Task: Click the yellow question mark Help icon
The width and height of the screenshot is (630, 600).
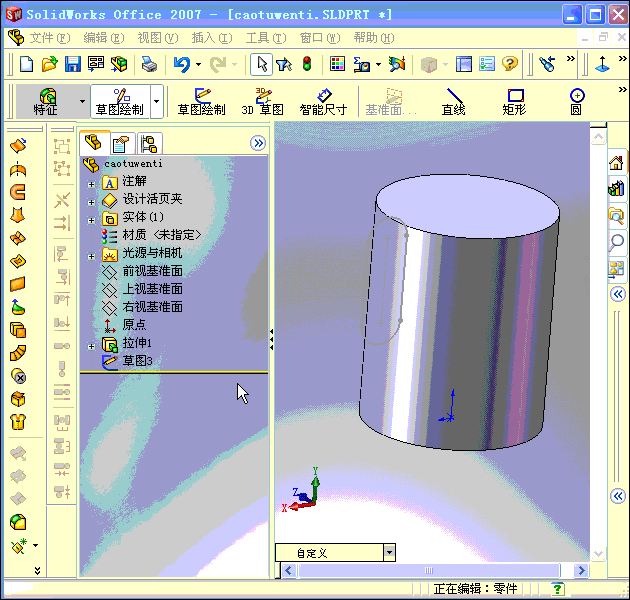Action: [x=509, y=64]
